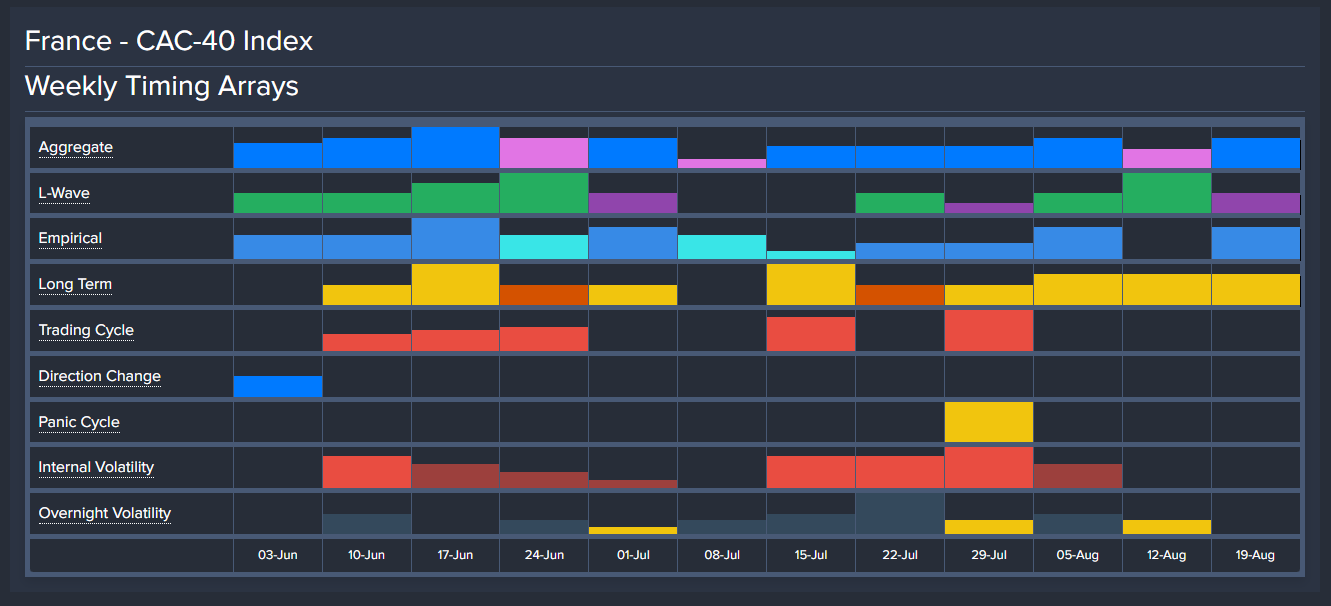Click the France - CAC-40 Index heading
Image resolution: width=1331 pixels, height=606 pixels.
169,41
